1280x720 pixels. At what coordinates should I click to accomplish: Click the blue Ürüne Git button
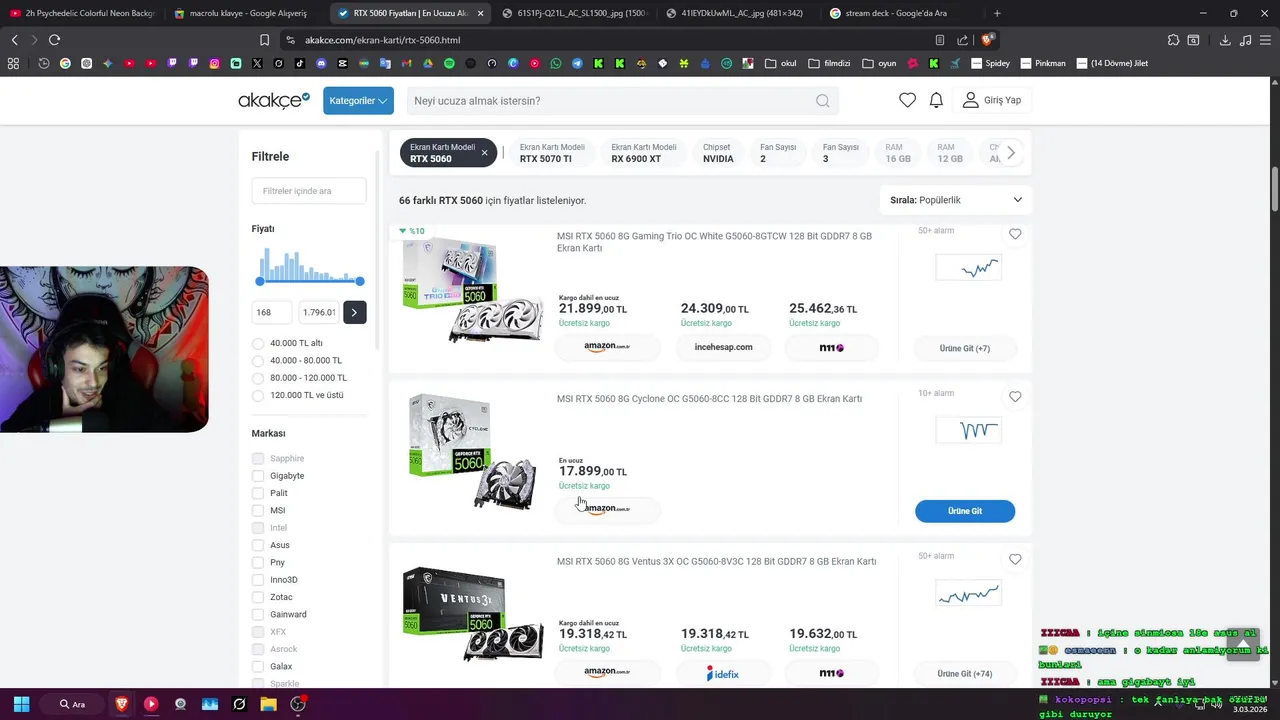pyautogui.click(x=965, y=511)
